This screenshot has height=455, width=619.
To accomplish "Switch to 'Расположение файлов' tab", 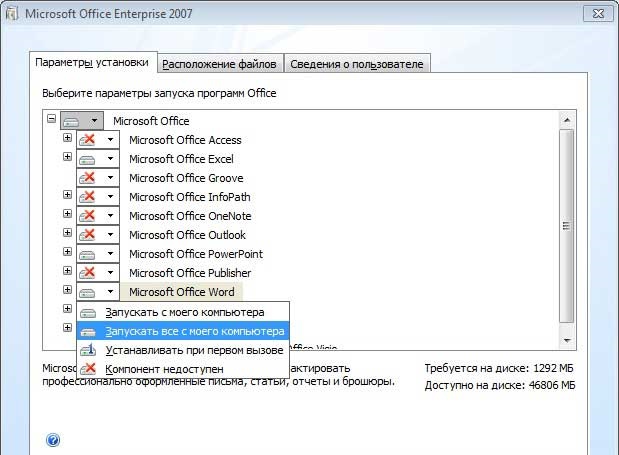I will pyautogui.click(x=219, y=64).
